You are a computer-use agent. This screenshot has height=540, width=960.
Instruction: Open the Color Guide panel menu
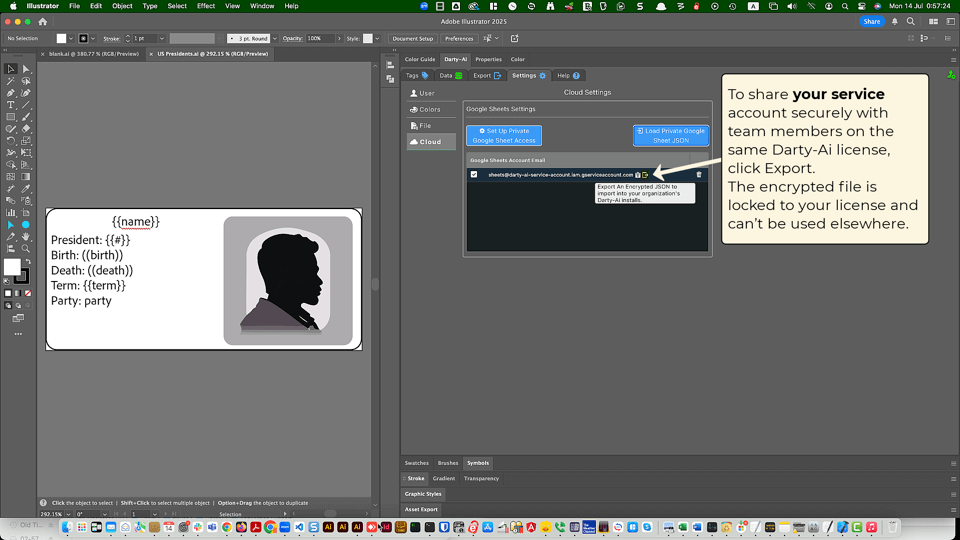tap(953, 59)
